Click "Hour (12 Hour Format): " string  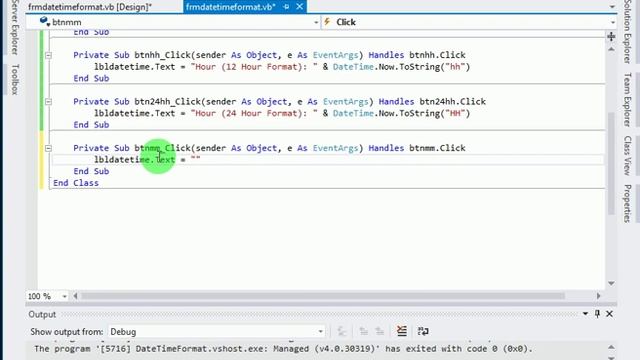[254, 67]
